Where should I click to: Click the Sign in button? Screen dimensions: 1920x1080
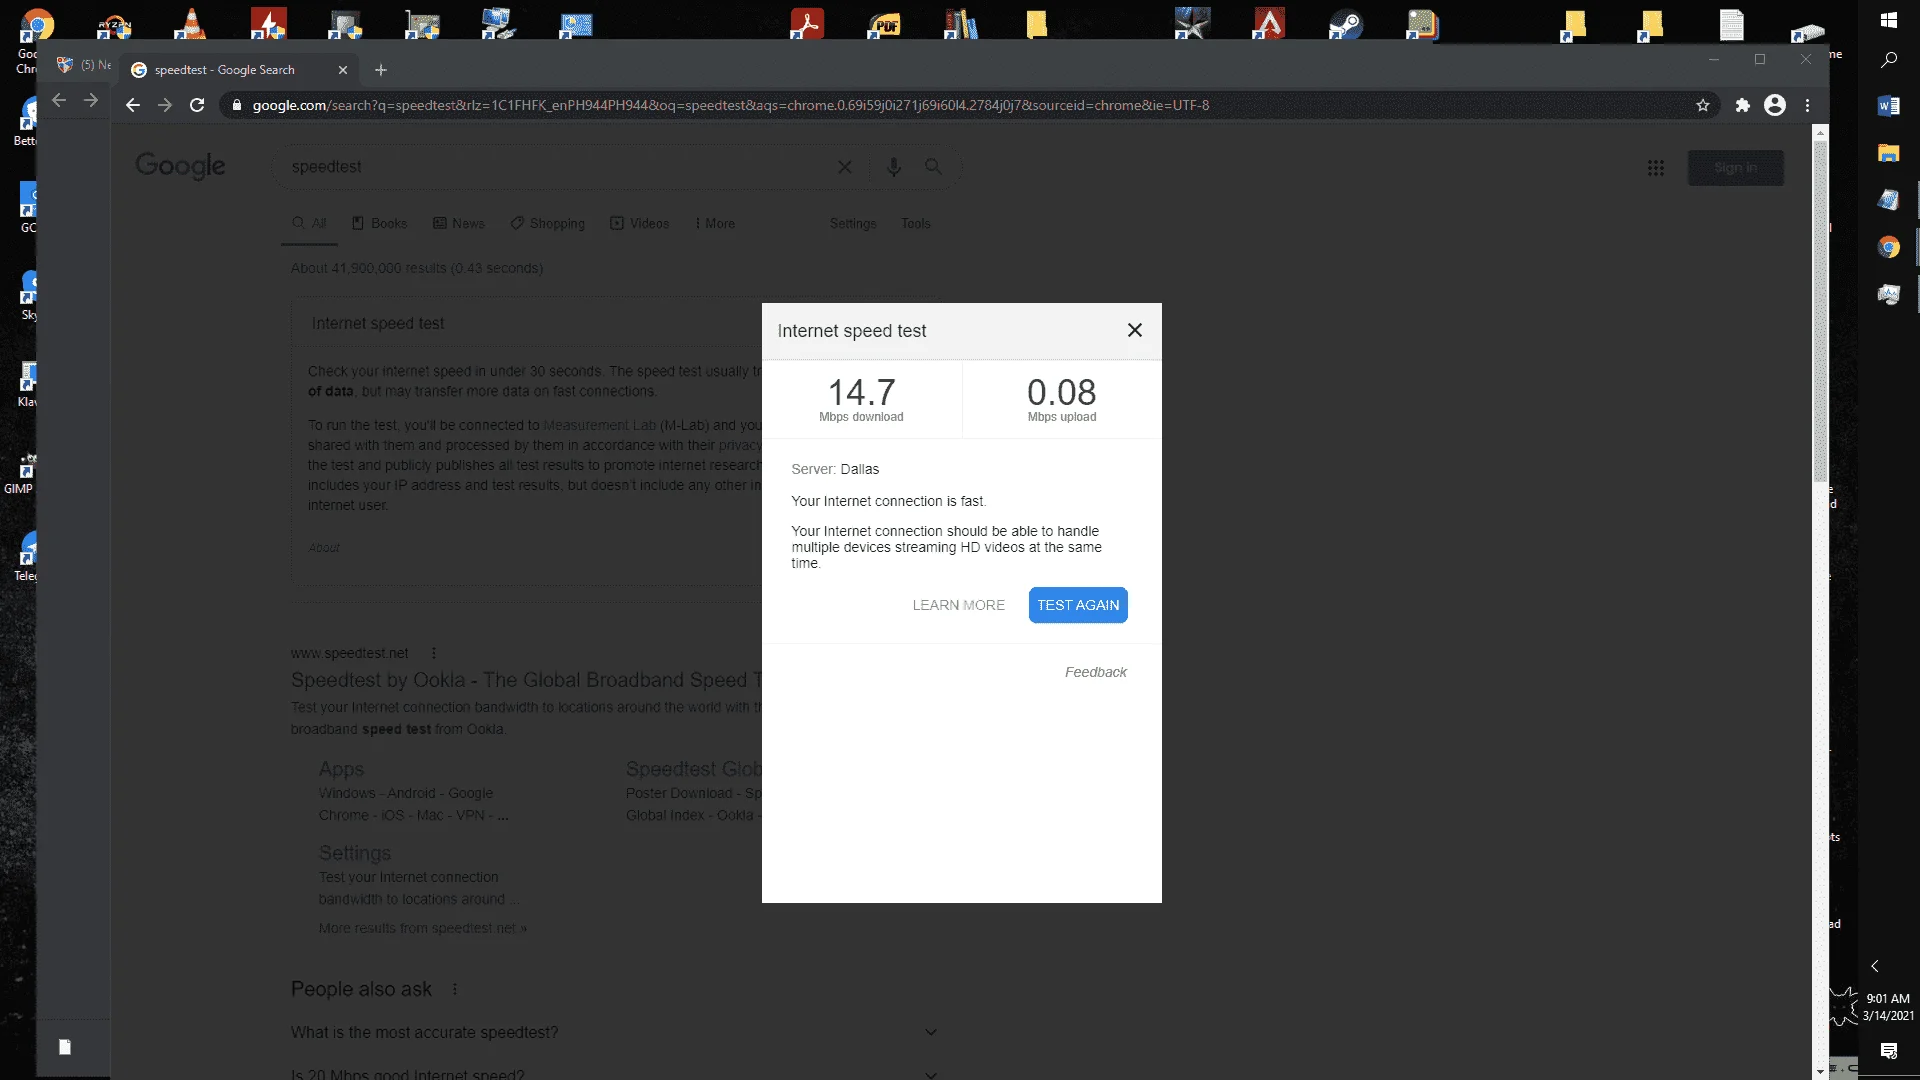click(1735, 168)
